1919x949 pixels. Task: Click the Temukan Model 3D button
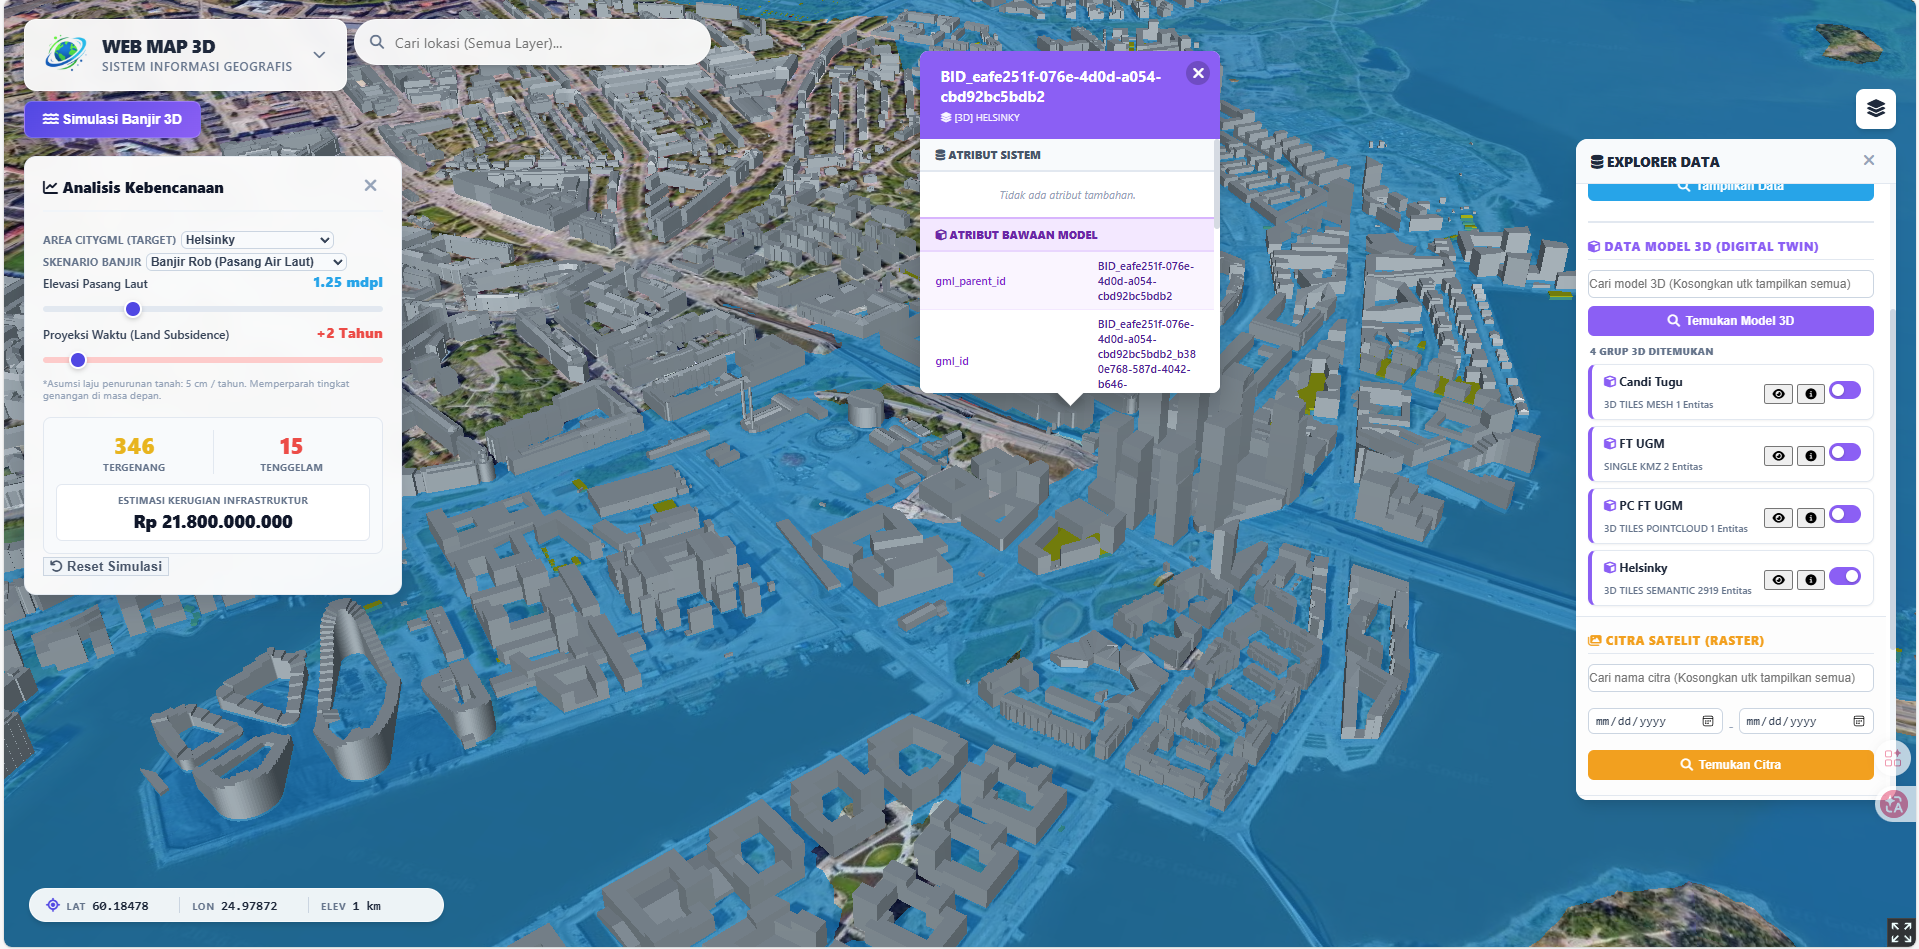click(x=1730, y=320)
